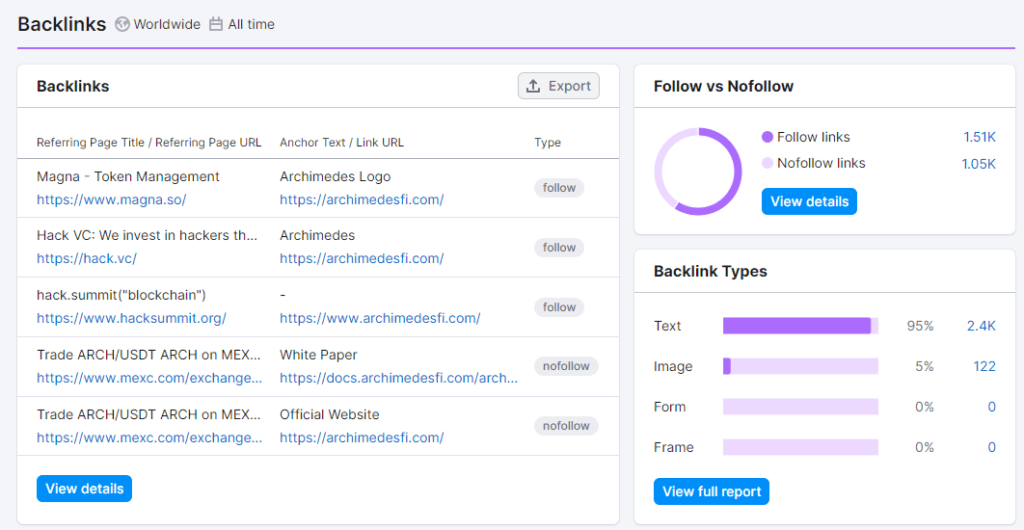Open mexc.com link in White Paper row

point(150,378)
